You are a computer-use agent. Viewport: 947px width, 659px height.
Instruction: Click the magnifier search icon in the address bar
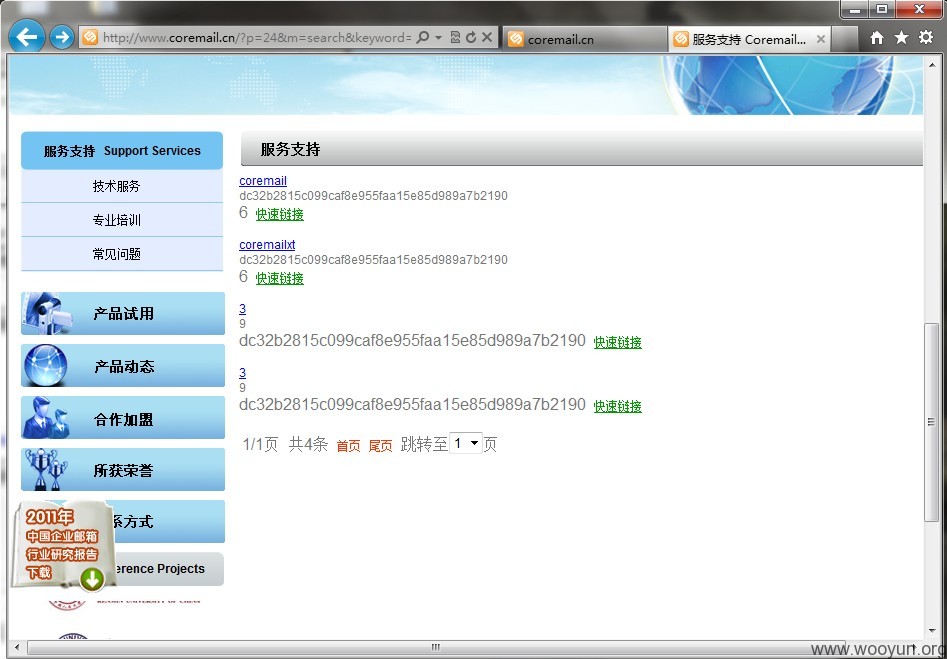pyautogui.click(x=423, y=37)
